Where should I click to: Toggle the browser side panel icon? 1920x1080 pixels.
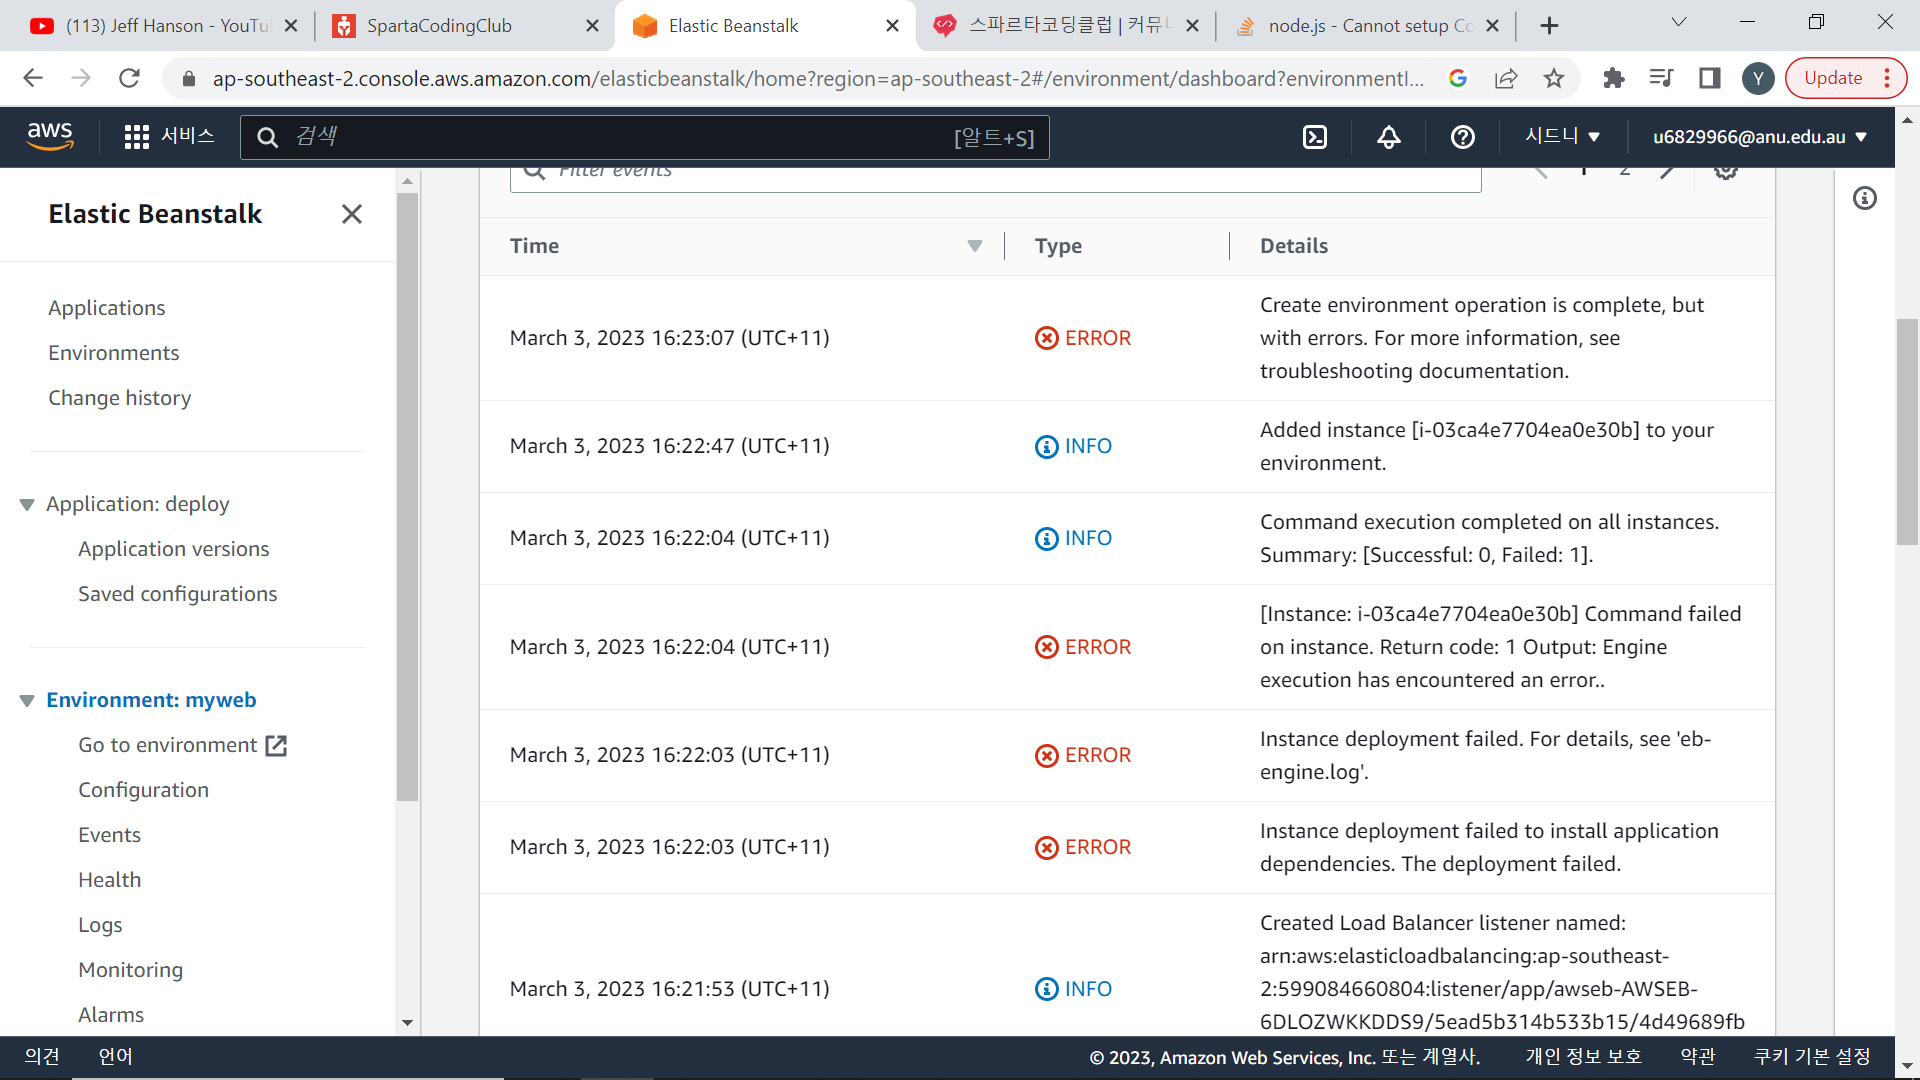click(x=1710, y=78)
